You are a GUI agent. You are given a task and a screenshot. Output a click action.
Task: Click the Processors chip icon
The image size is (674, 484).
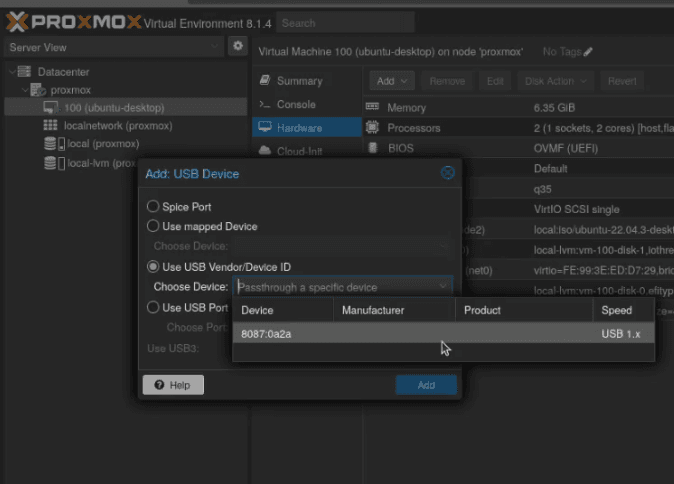[372, 128]
